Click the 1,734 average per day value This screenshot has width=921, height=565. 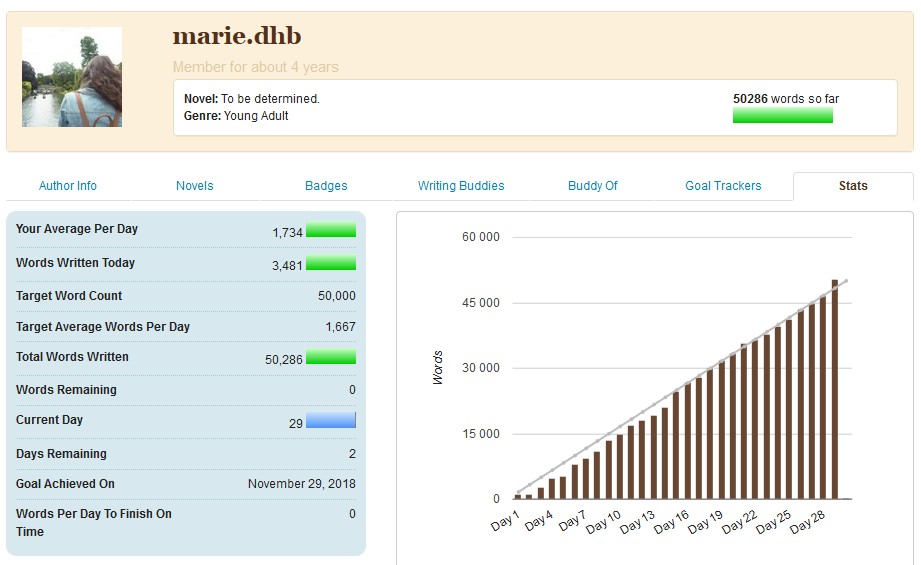click(x=287, y=233)
